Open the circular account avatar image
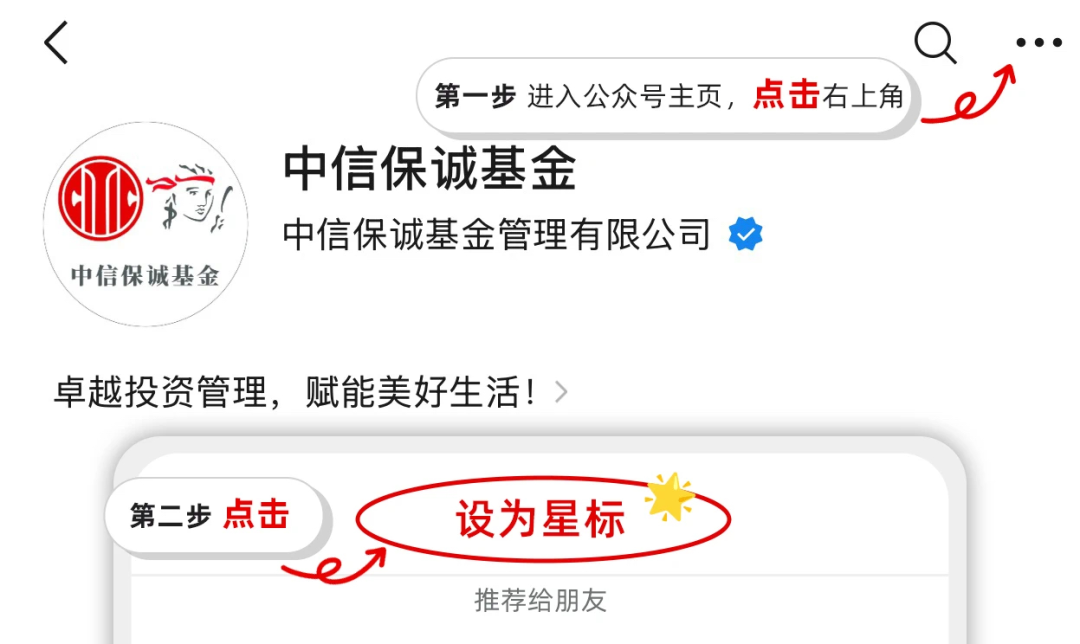 point(145,224)
